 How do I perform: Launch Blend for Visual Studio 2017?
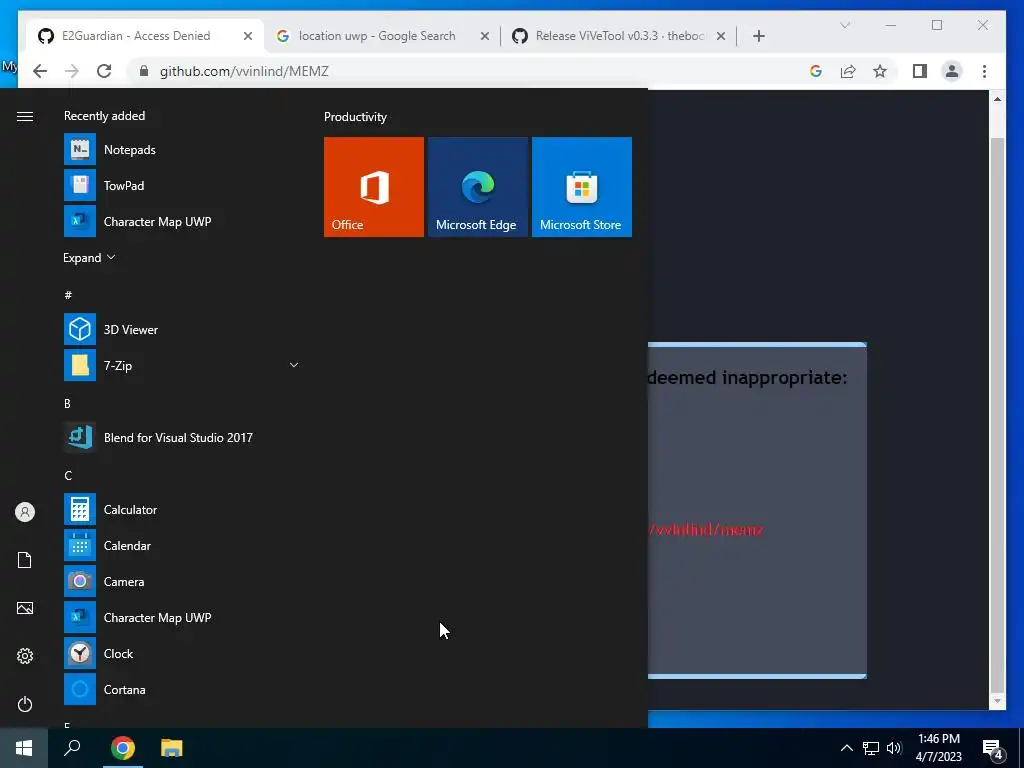click(182, 438)
